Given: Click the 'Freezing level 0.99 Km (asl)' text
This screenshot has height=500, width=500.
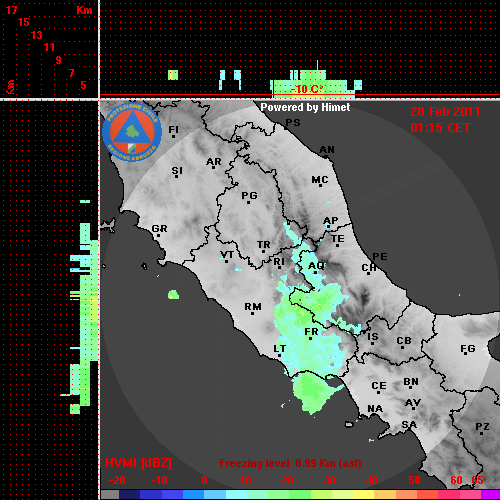Looking at the screenshot, I should (x=290, y=463).
